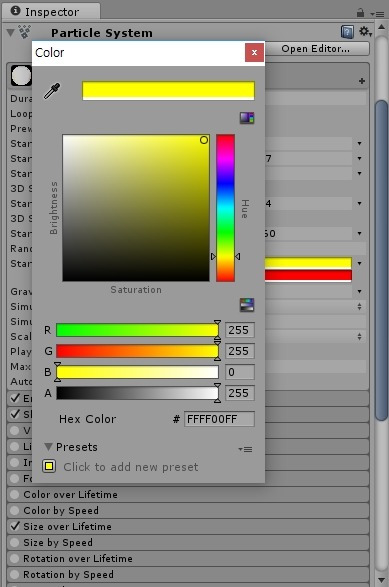This screenshot has height=587, width=389.
Task: Pick a screen color with the eyedropper
Action: point(52,91)
